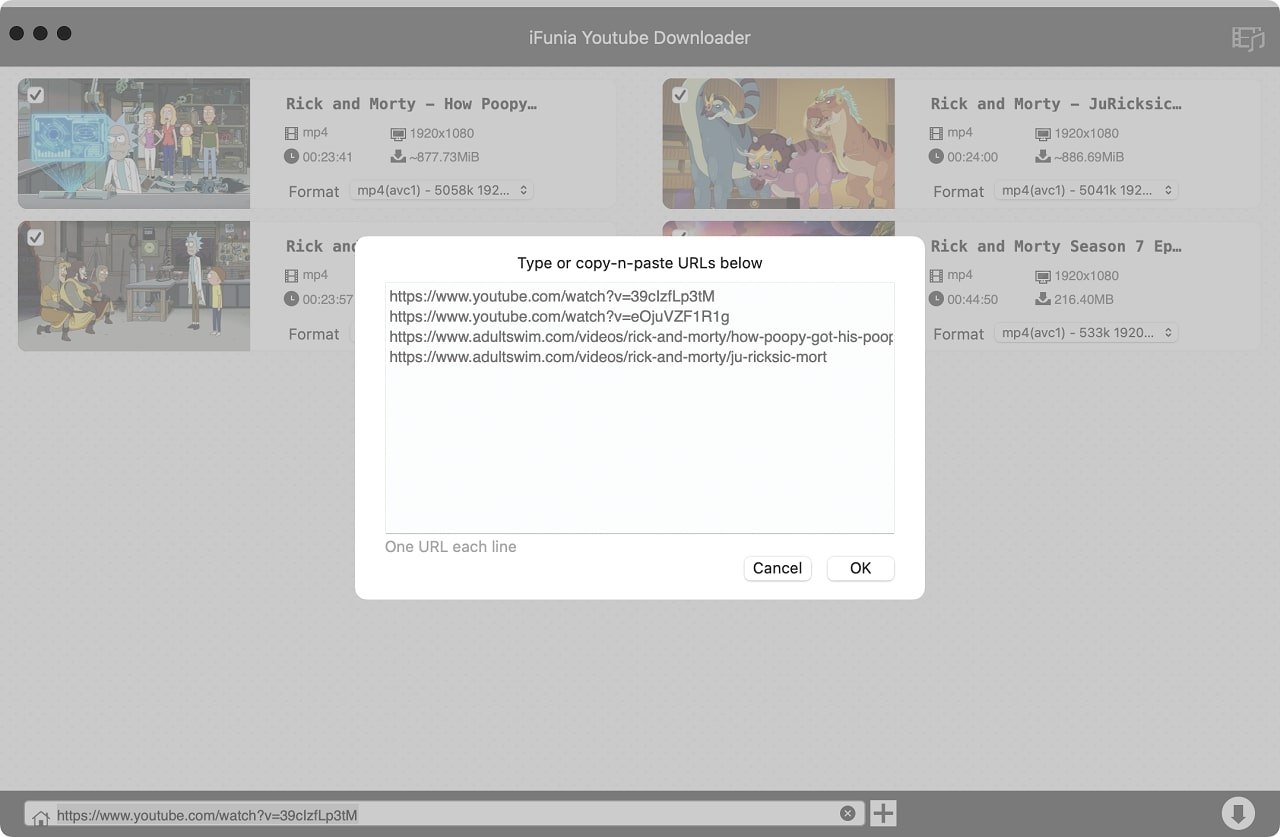
Task: Confirm URLs with the OK button
Action: (x=860, y=568)
